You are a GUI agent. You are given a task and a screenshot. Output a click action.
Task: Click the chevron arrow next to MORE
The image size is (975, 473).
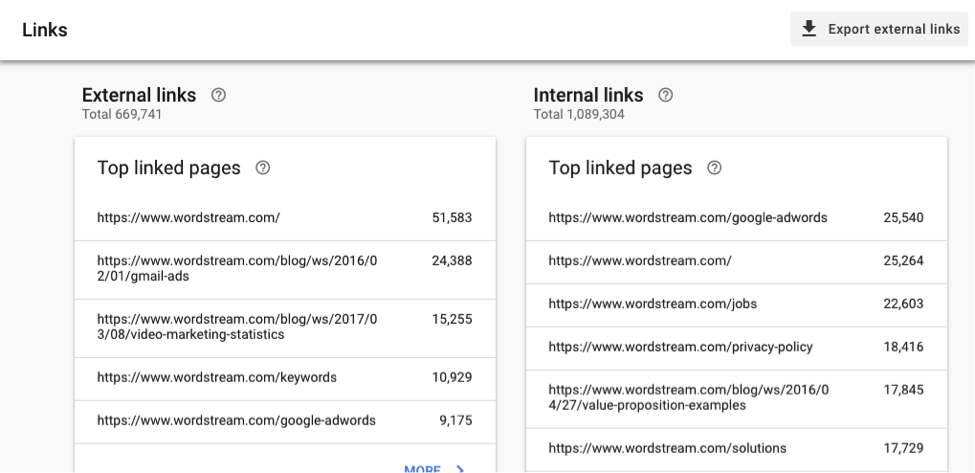[459, 468]
